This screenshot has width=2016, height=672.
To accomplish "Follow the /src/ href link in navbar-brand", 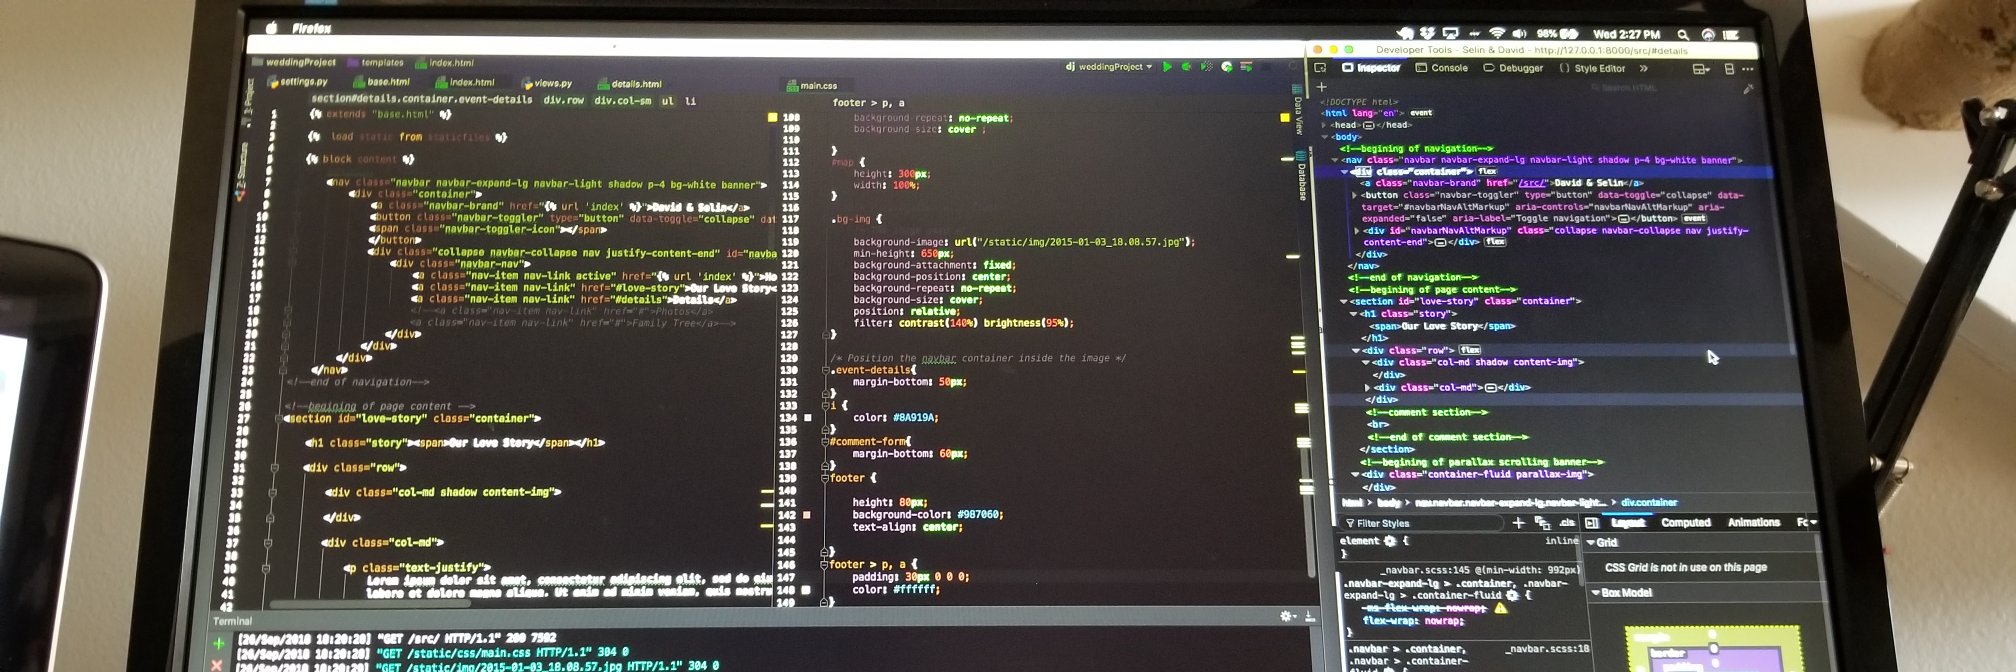I will pyautogui.click(x=1531, y=183).
